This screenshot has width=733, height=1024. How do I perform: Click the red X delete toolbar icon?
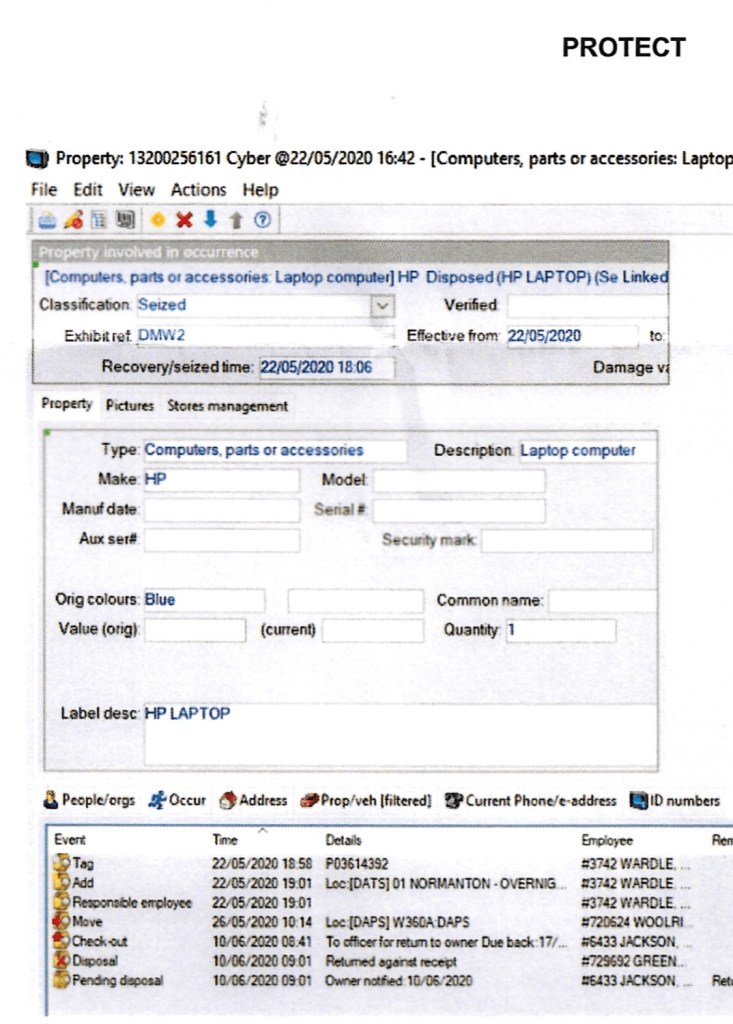pos(184,220)
